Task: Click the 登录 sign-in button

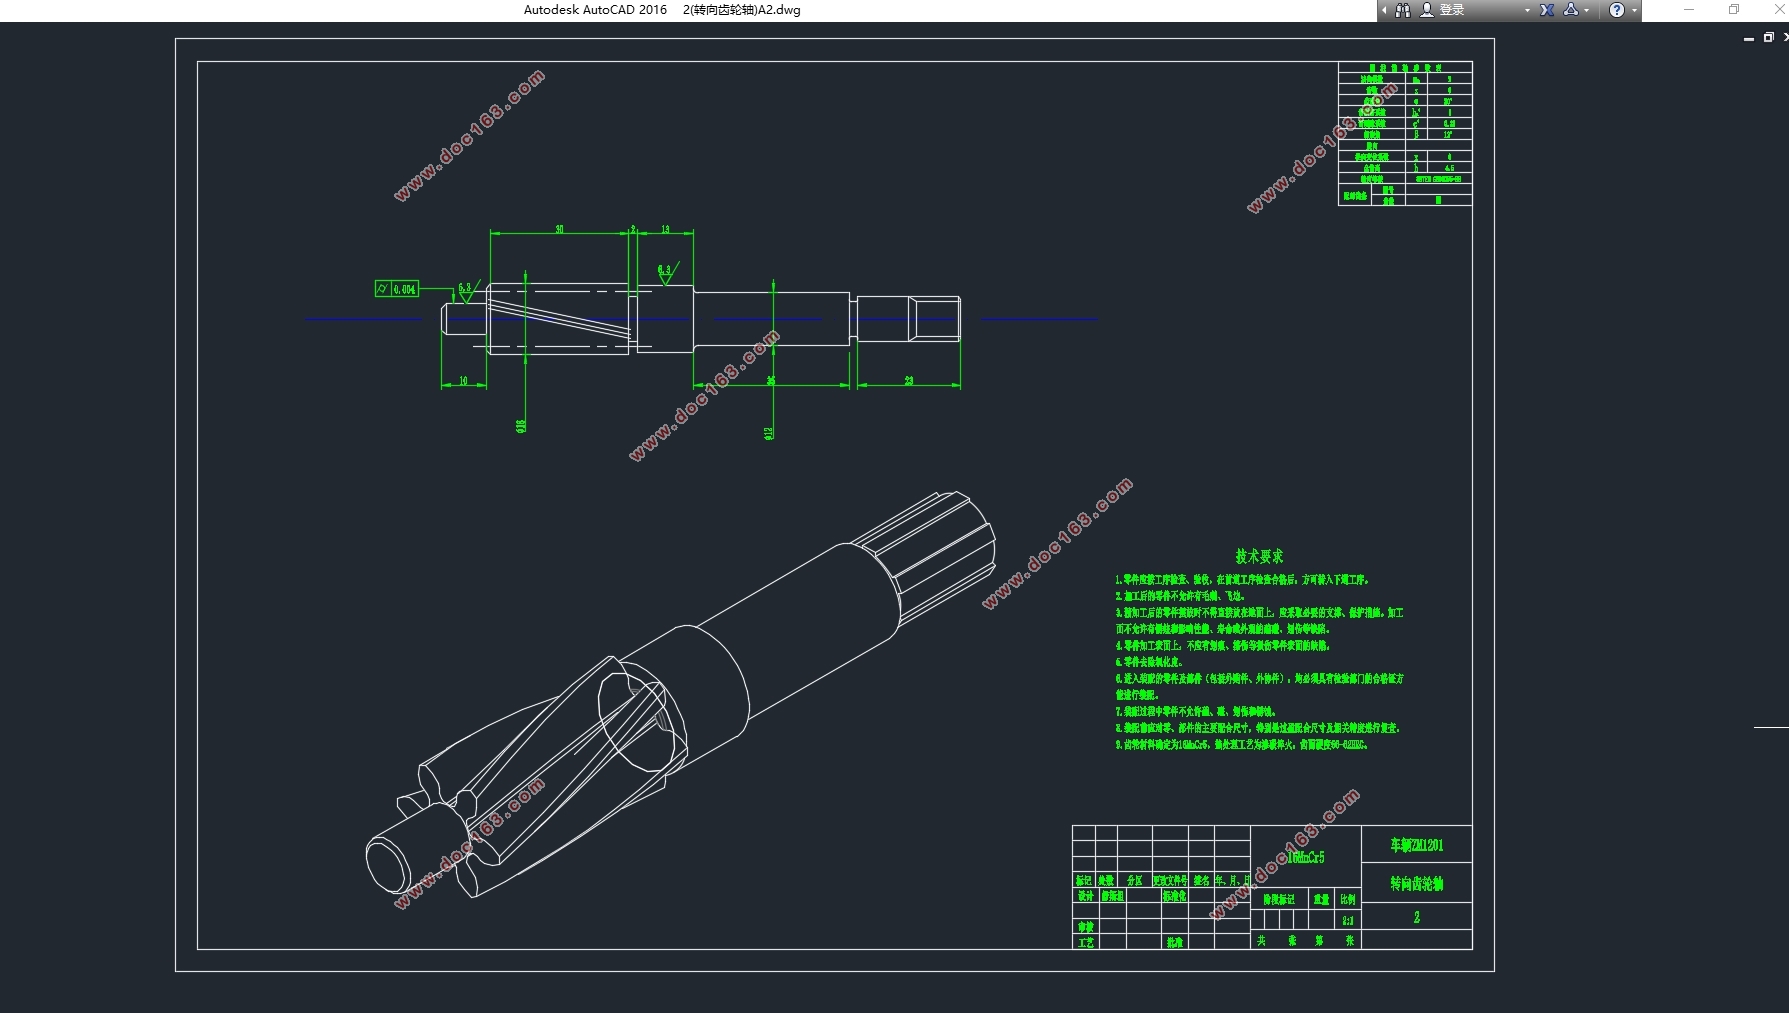Action: click(x=1452, y=10)
